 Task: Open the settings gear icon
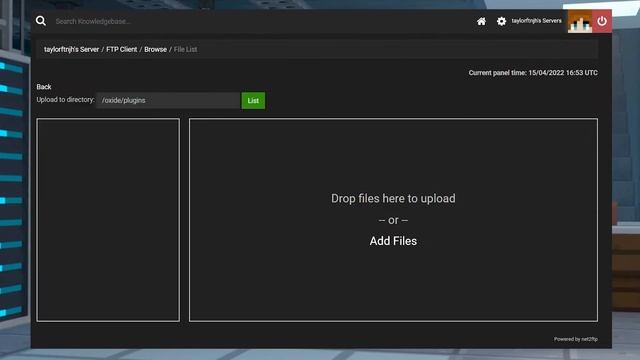[501, 21]
